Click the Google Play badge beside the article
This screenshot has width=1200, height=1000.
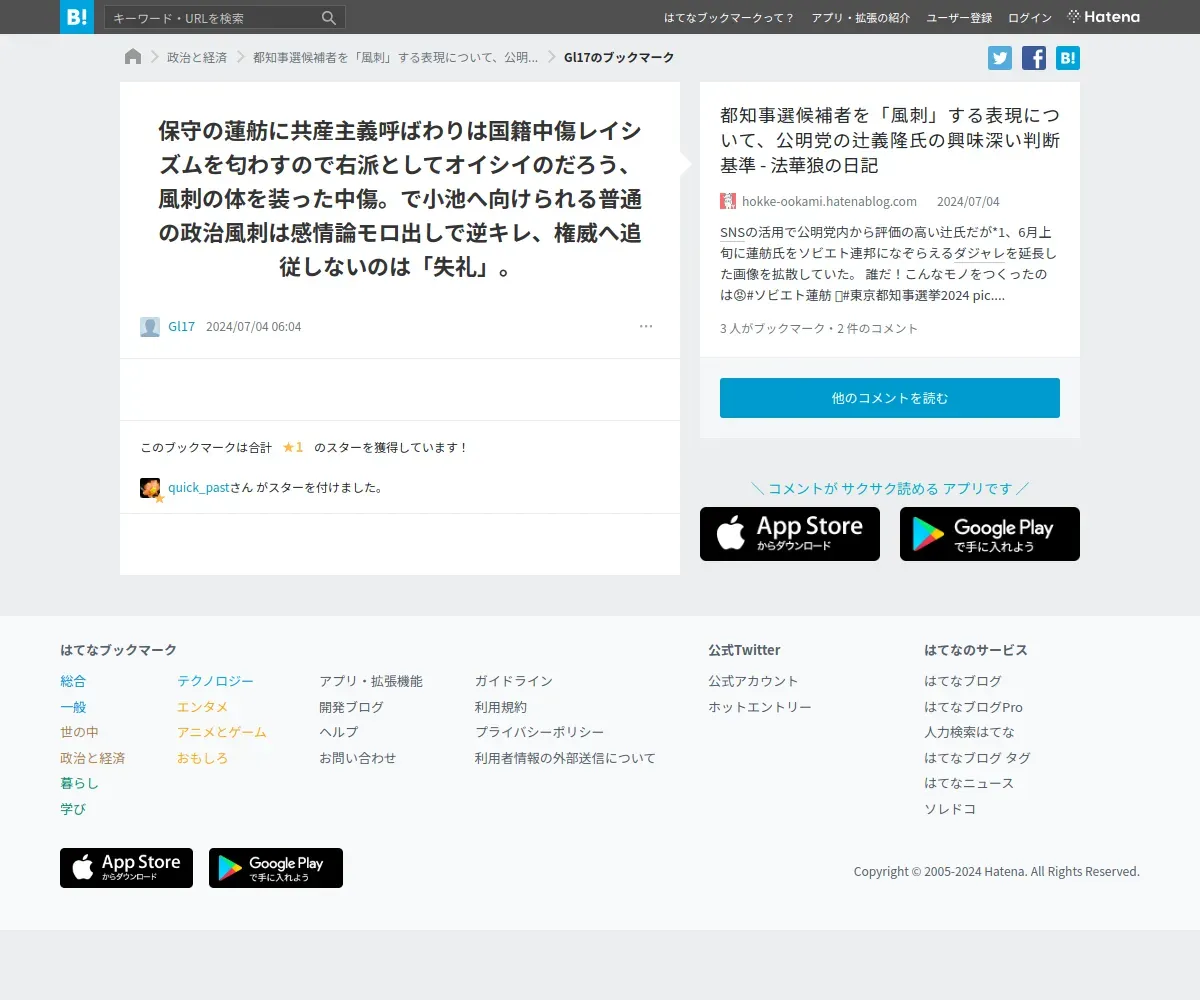pos(990,534)
